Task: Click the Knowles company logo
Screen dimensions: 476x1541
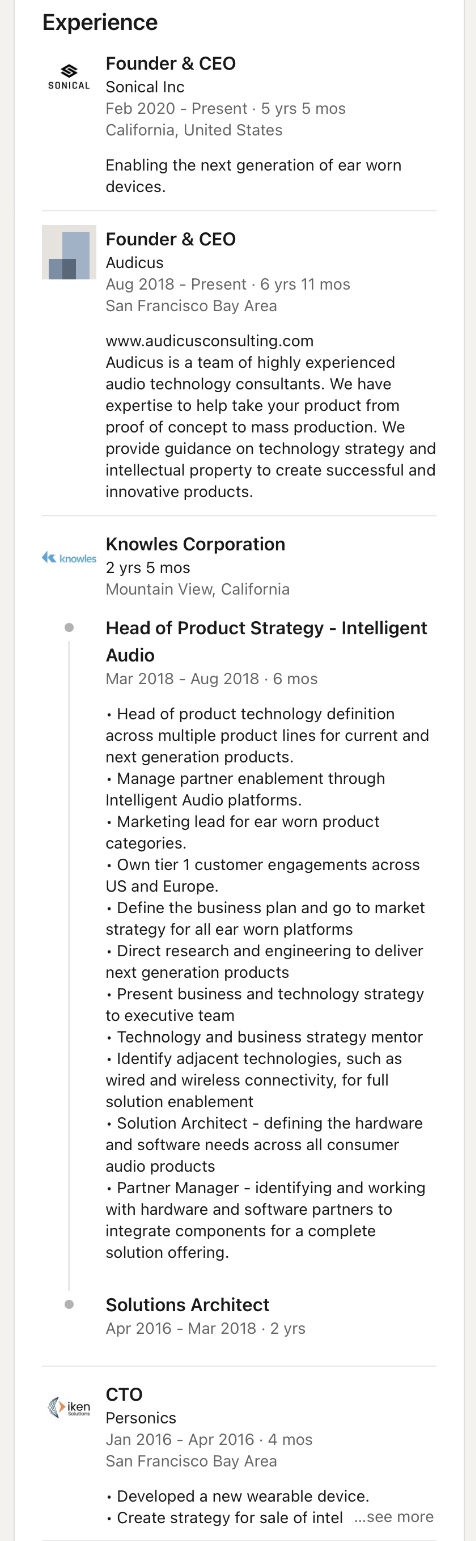Action: 69,558
